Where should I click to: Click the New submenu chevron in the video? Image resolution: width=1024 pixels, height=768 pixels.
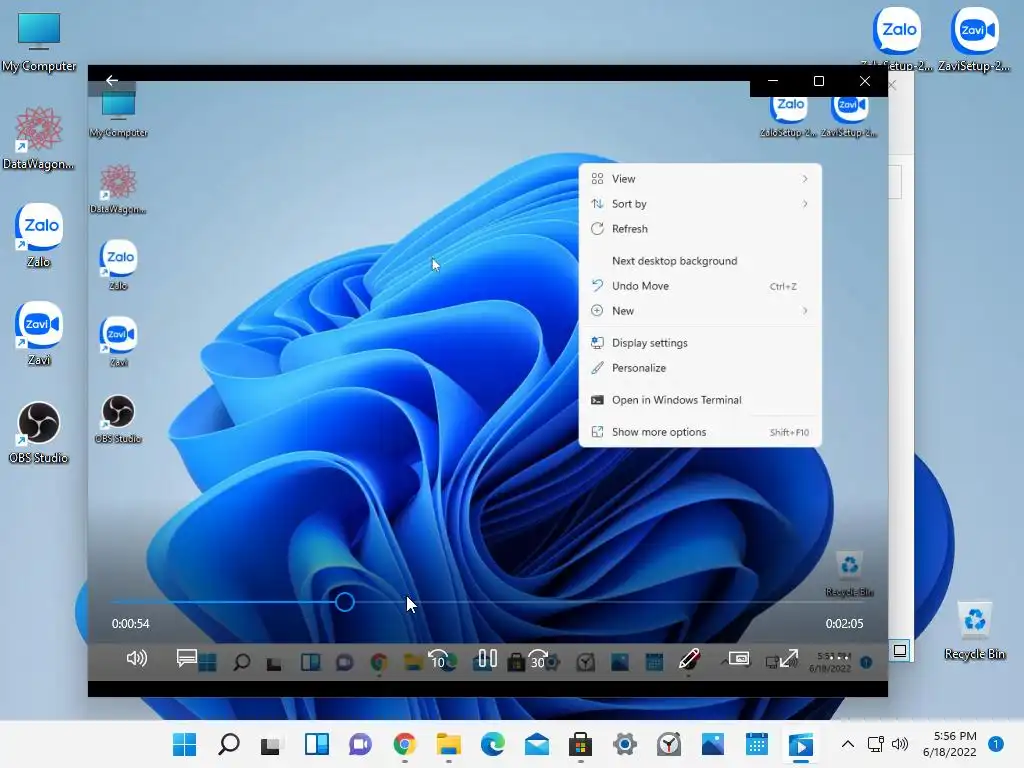805,311
